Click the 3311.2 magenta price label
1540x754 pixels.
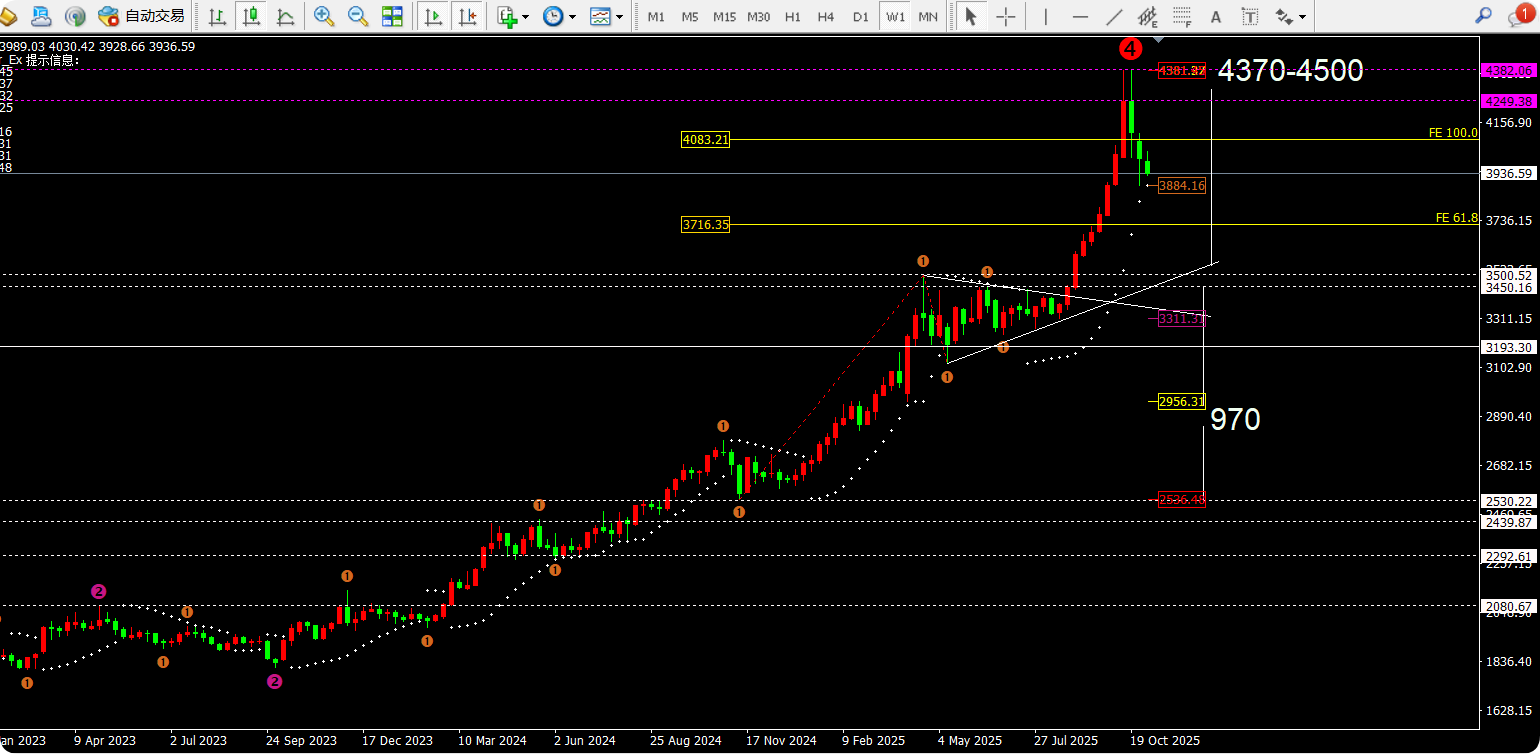coord(1182,318)
